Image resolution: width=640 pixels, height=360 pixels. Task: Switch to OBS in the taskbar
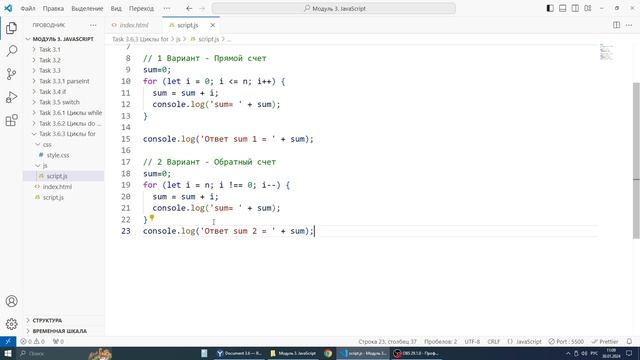416,353
